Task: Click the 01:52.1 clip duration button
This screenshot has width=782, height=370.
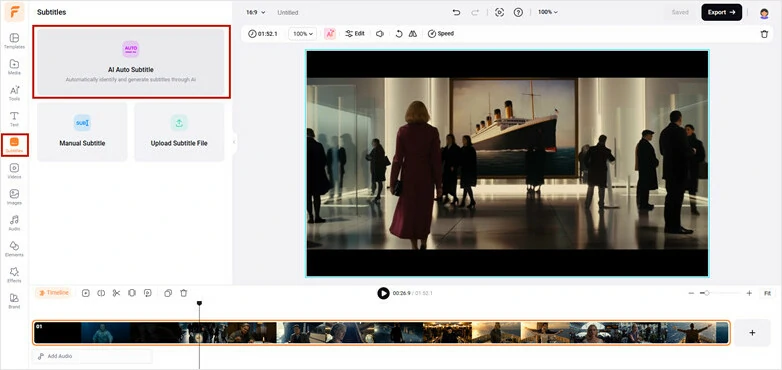Action: click(263, 34)
